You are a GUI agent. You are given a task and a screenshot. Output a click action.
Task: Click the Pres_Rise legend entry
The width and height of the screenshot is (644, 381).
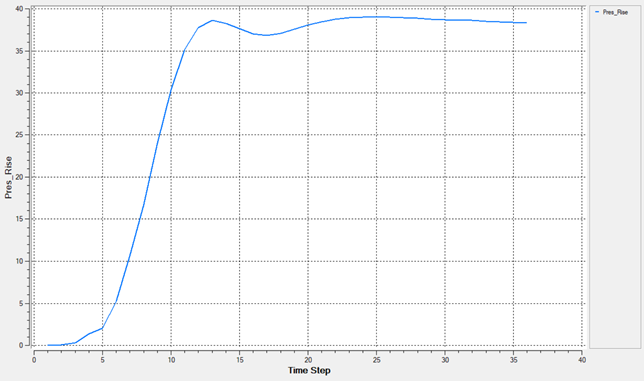[612, 12]
